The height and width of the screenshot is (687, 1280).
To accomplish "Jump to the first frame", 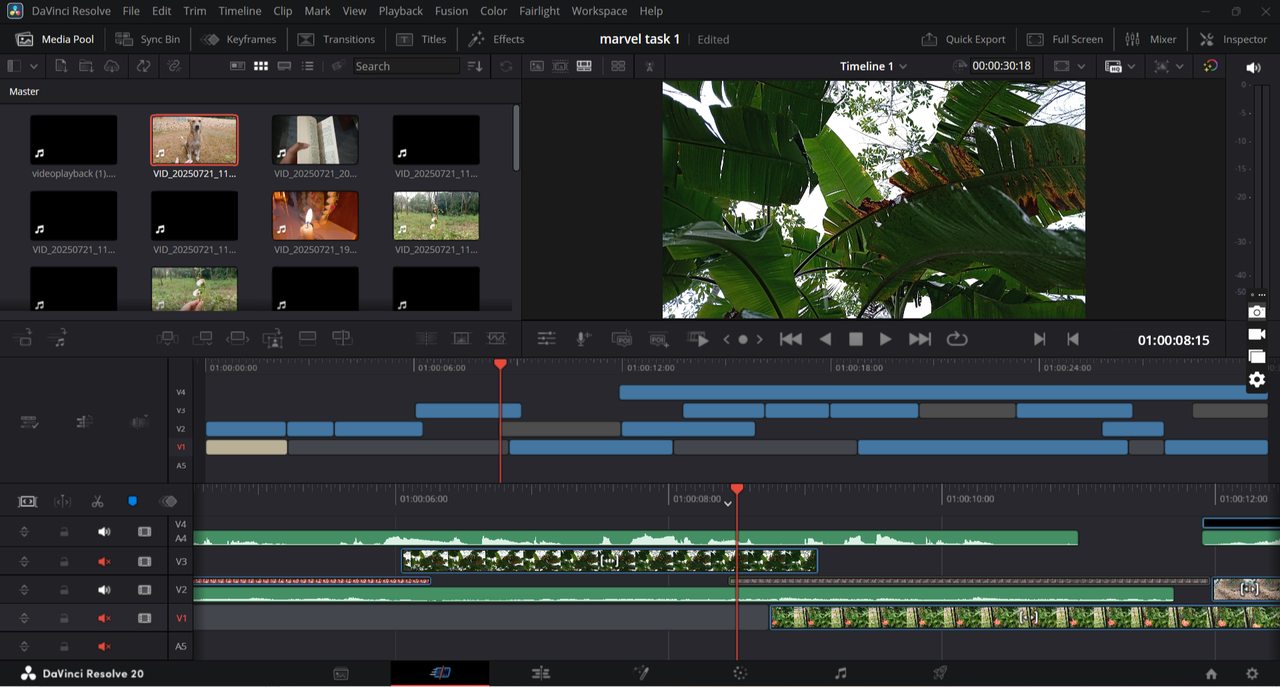I will coord(790,339).
